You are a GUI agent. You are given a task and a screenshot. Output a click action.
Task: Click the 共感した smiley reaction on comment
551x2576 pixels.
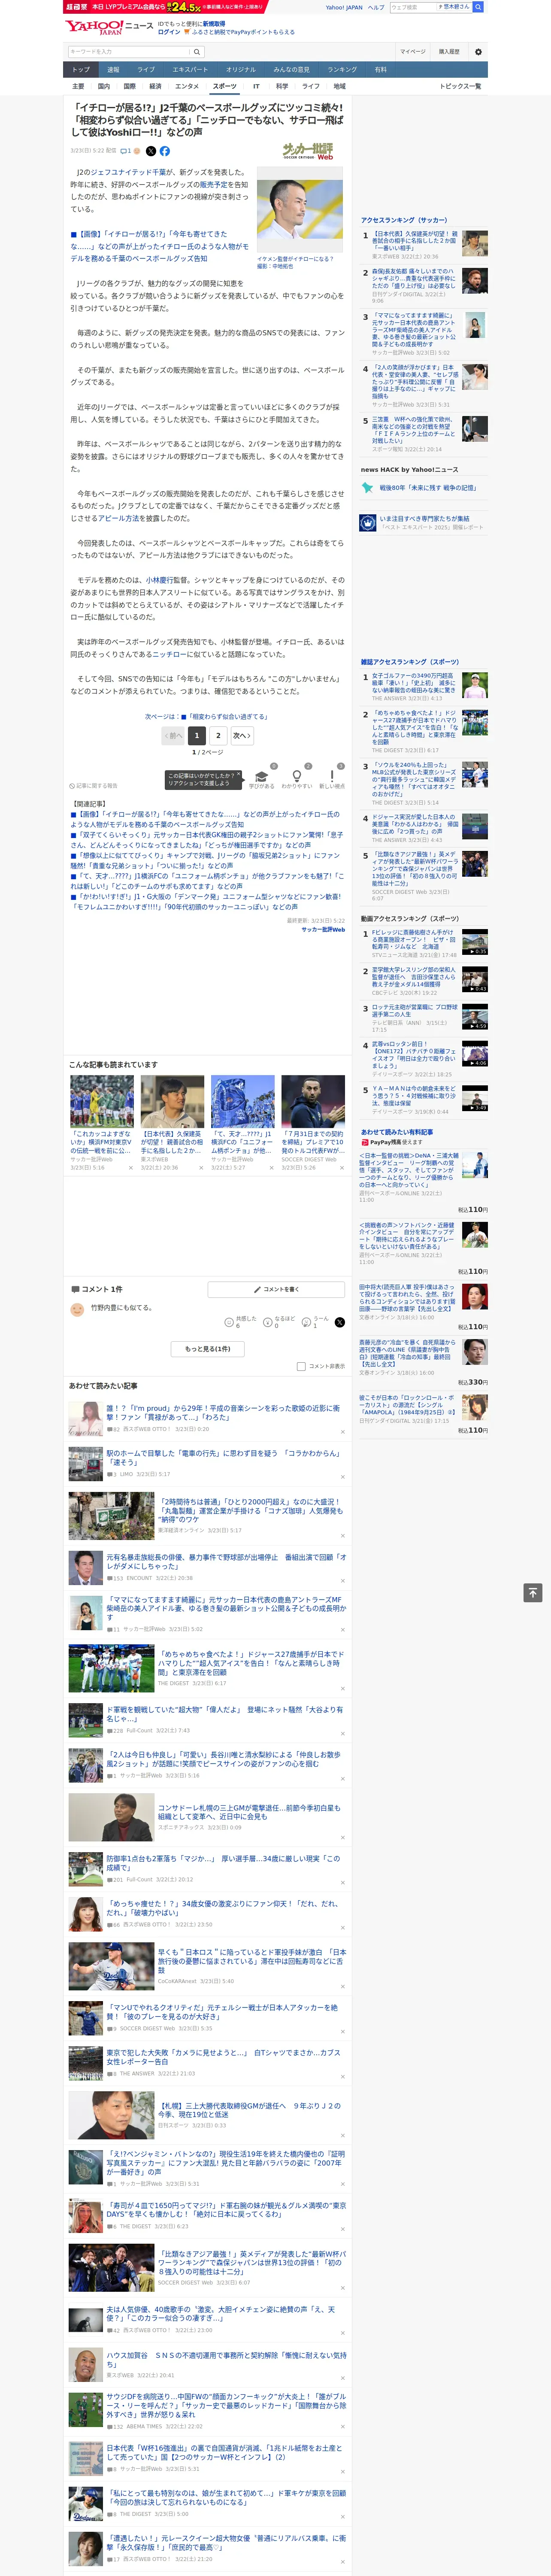pos(229,1322)
